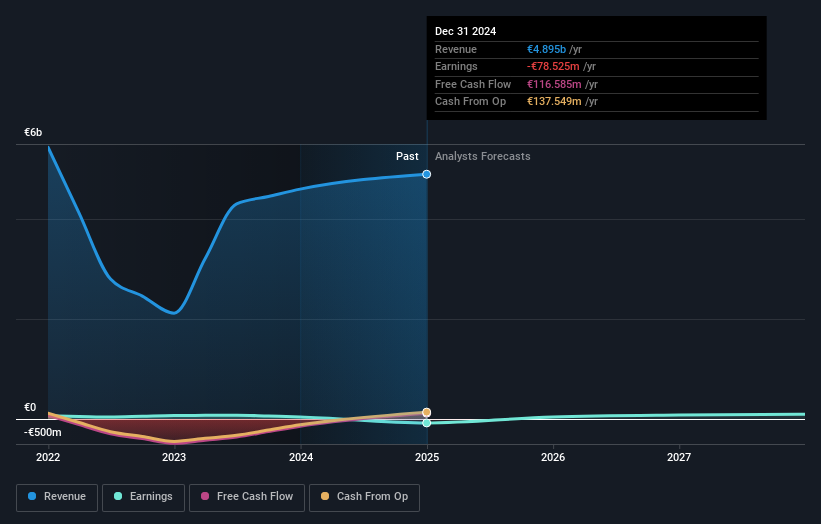This screenshot has width=821, height=524.
Task: Click the Dec 31 2024 tooltip date
Action: click(x=465, y=31)
